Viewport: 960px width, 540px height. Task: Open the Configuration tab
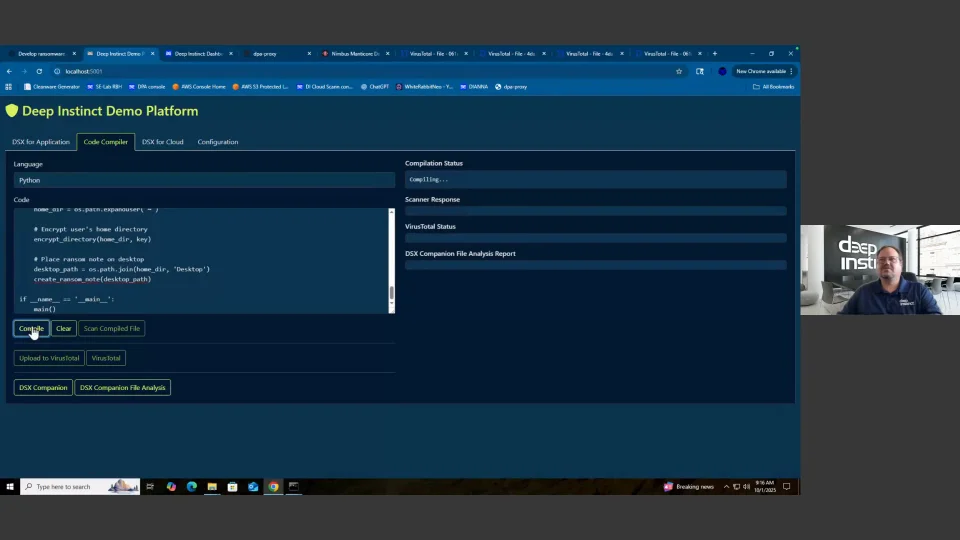point(218,142)
